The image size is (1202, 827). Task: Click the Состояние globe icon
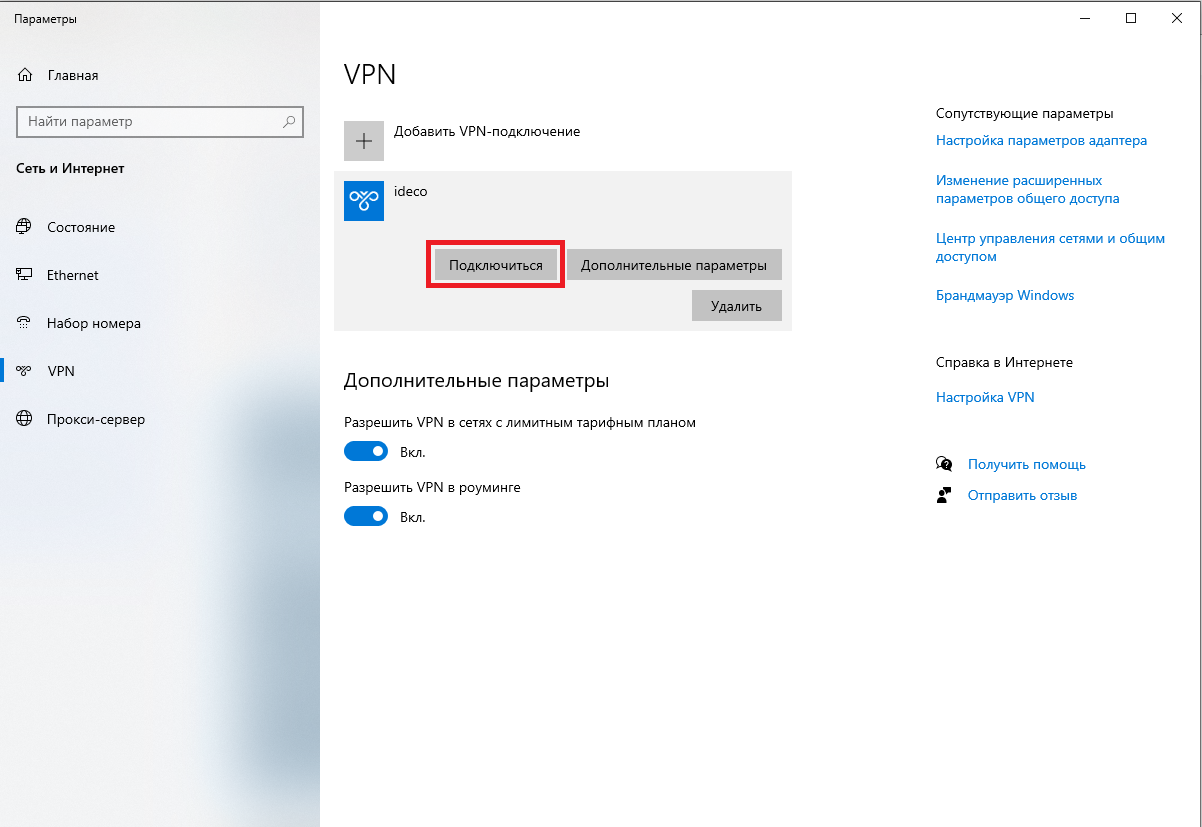coord(25,227)
